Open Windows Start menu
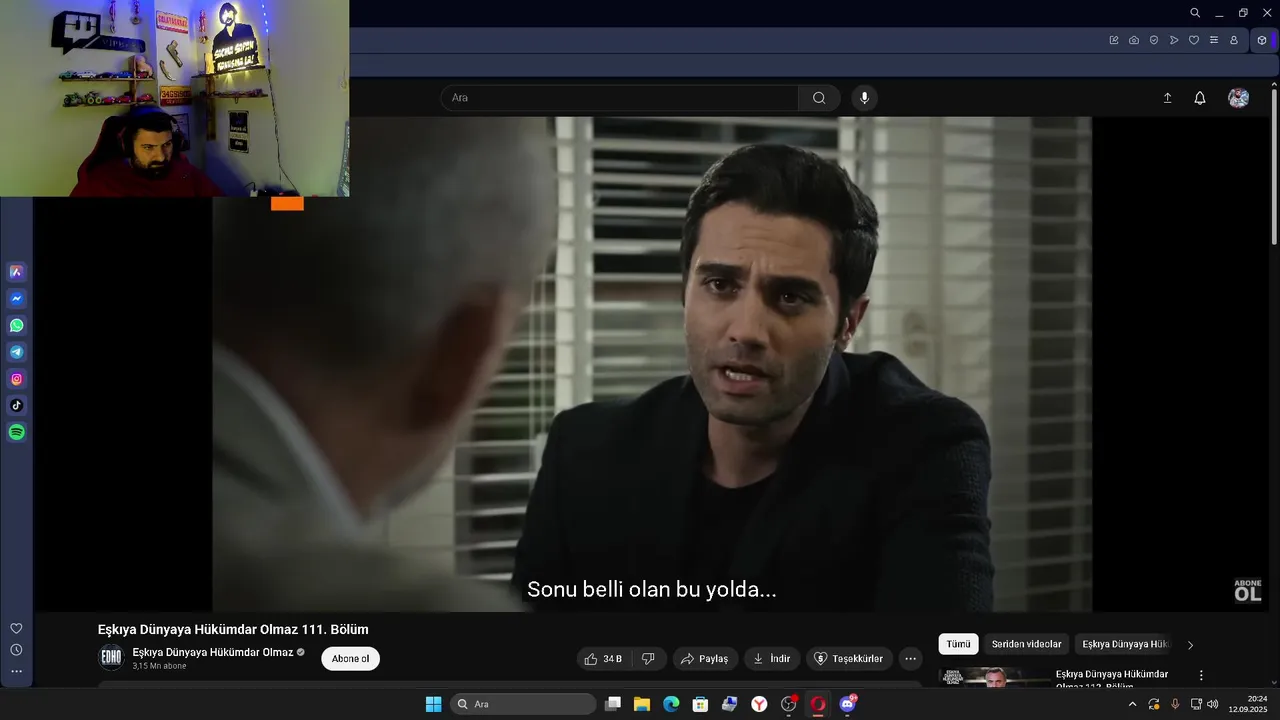Image resolution: width=1280 pixels, height=720 pixels. pos(433,704)
